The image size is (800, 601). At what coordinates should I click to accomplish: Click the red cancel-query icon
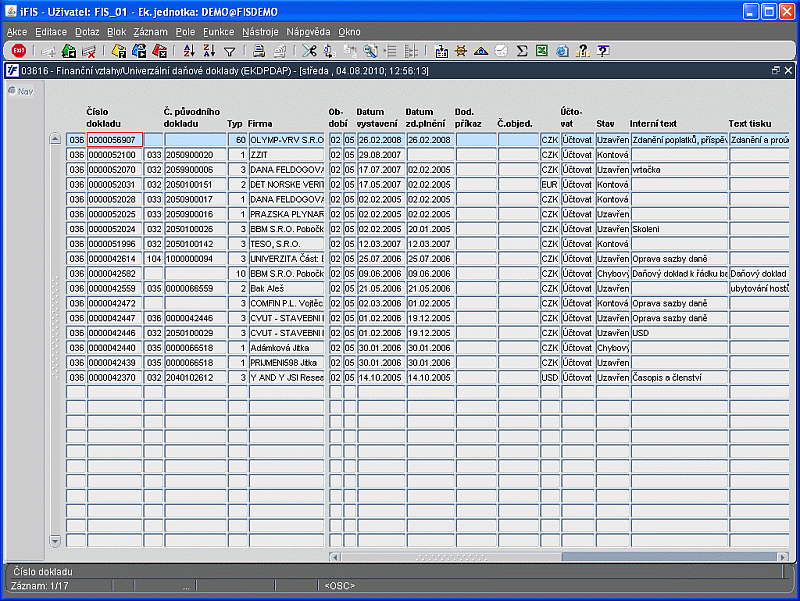coord(159,51)
